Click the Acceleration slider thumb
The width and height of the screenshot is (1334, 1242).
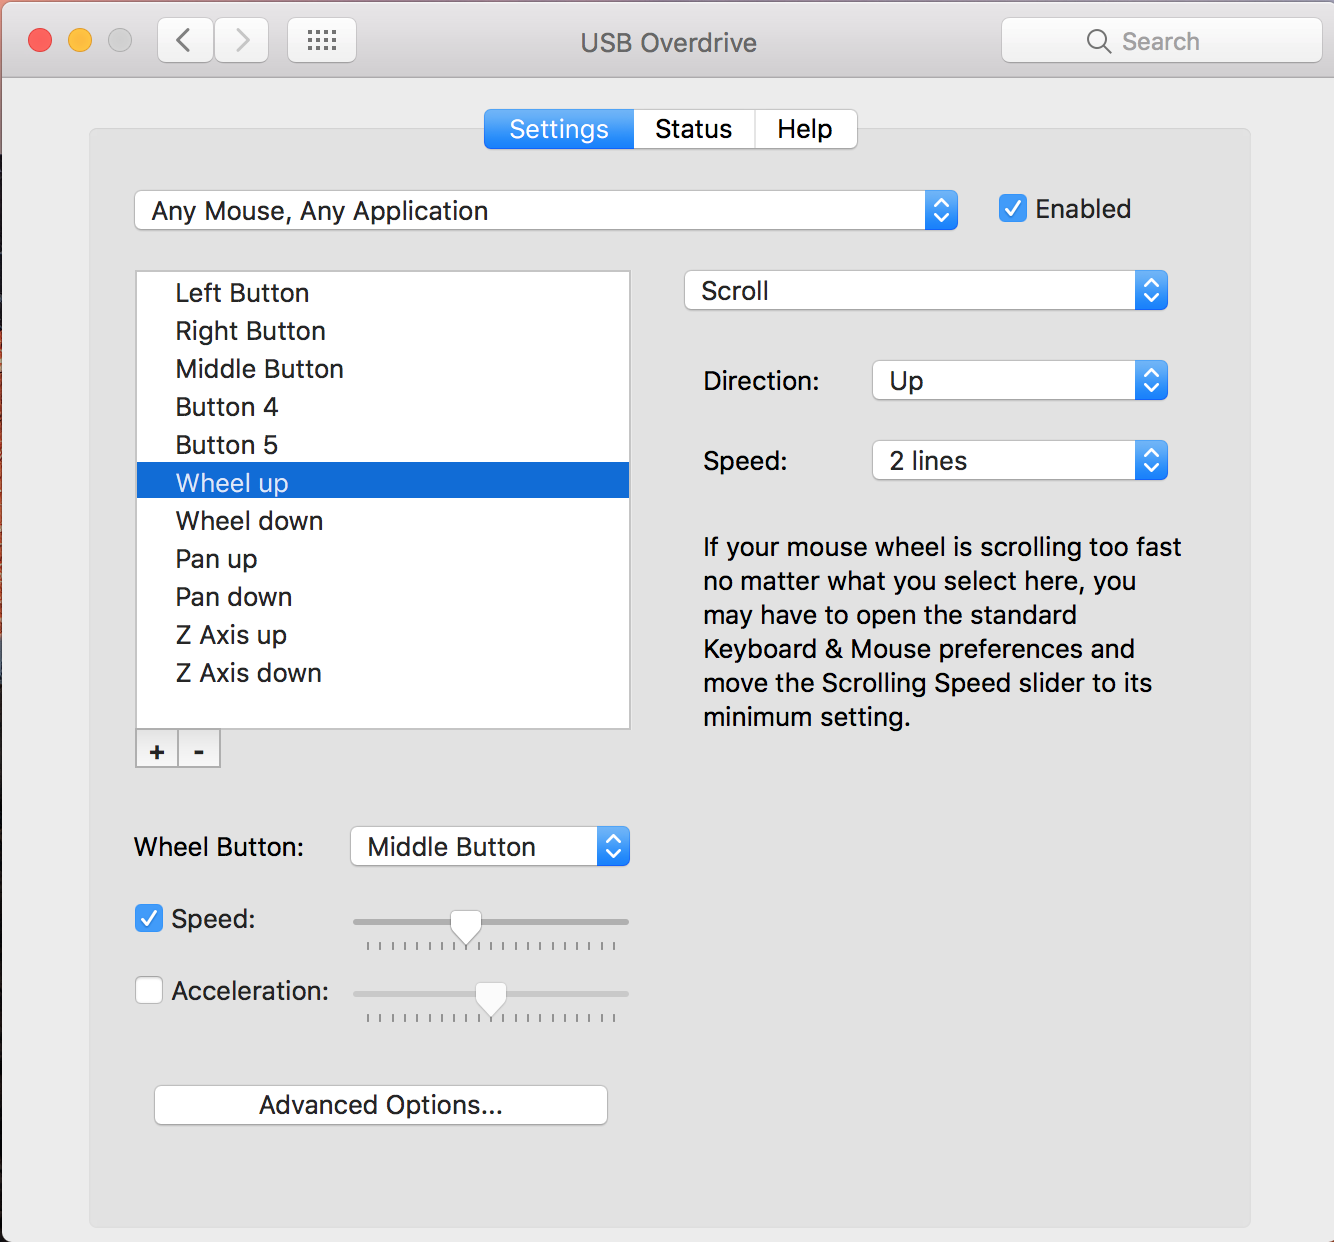click(491, 998)
